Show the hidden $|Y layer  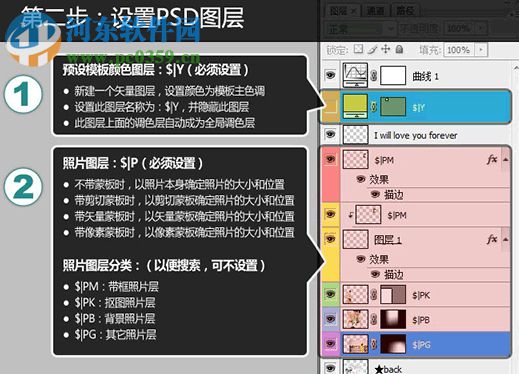coord(330,106)
